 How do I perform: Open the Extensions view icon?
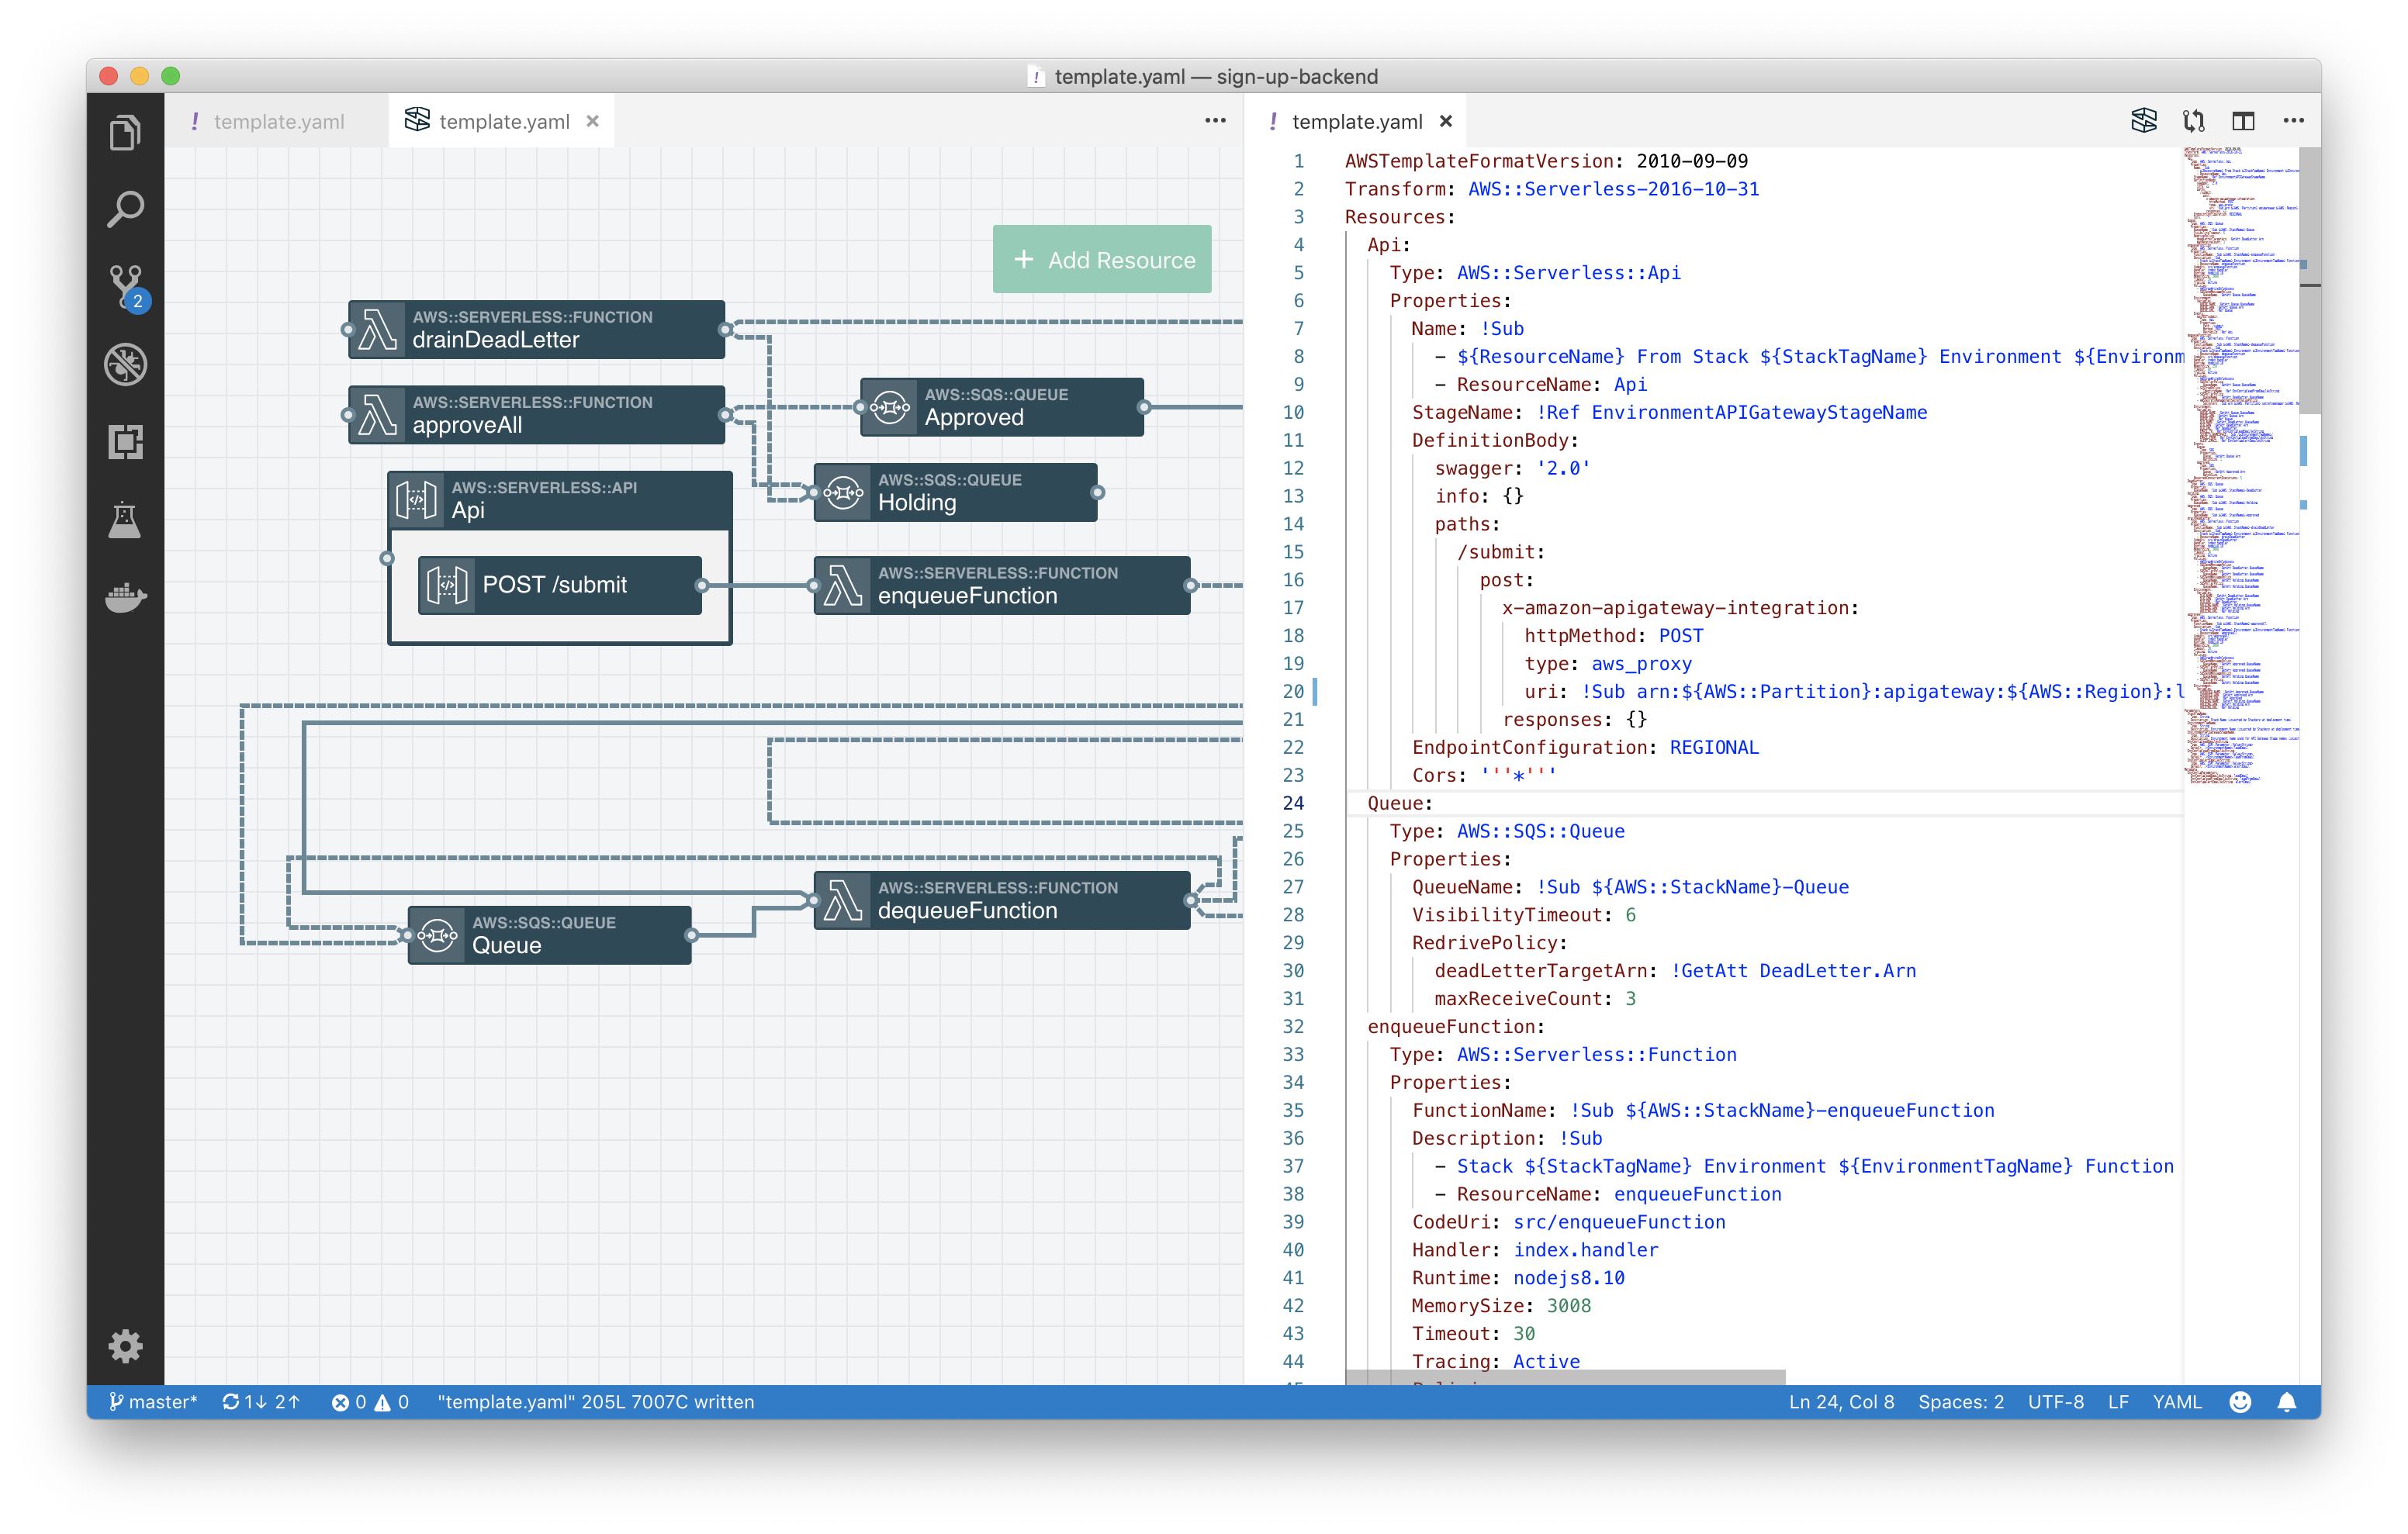coord(125,442)
